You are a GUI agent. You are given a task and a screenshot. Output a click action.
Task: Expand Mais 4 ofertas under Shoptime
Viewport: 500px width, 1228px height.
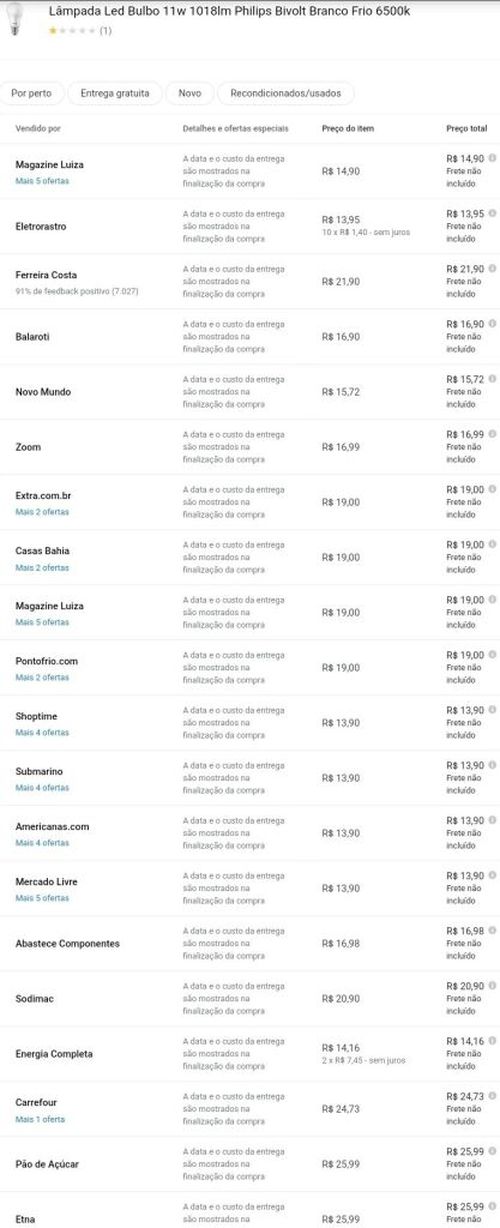[x=42, y=732]
